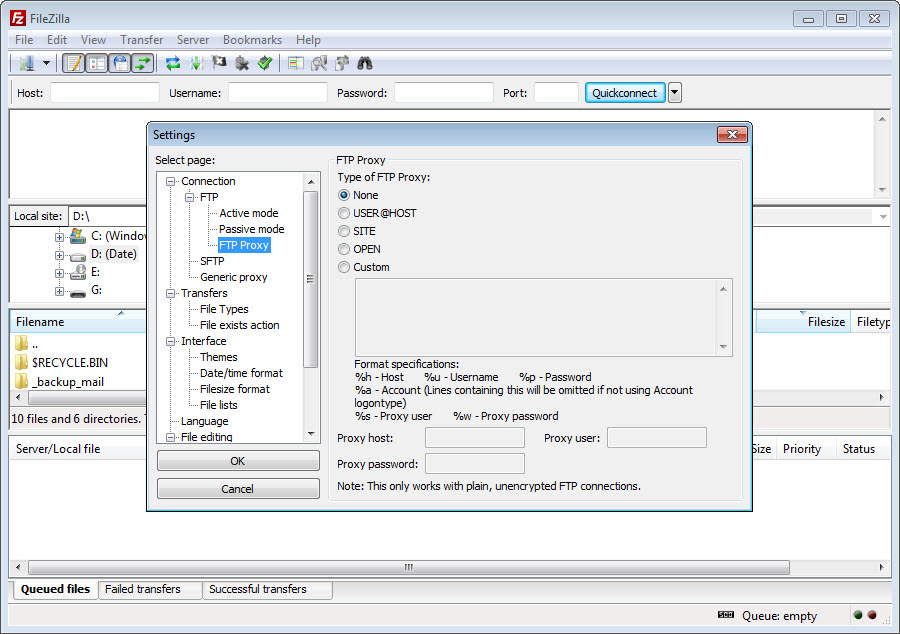900x634 pixels.
Task: Click the Quickconnect button
Action: (x=624, y=93)
